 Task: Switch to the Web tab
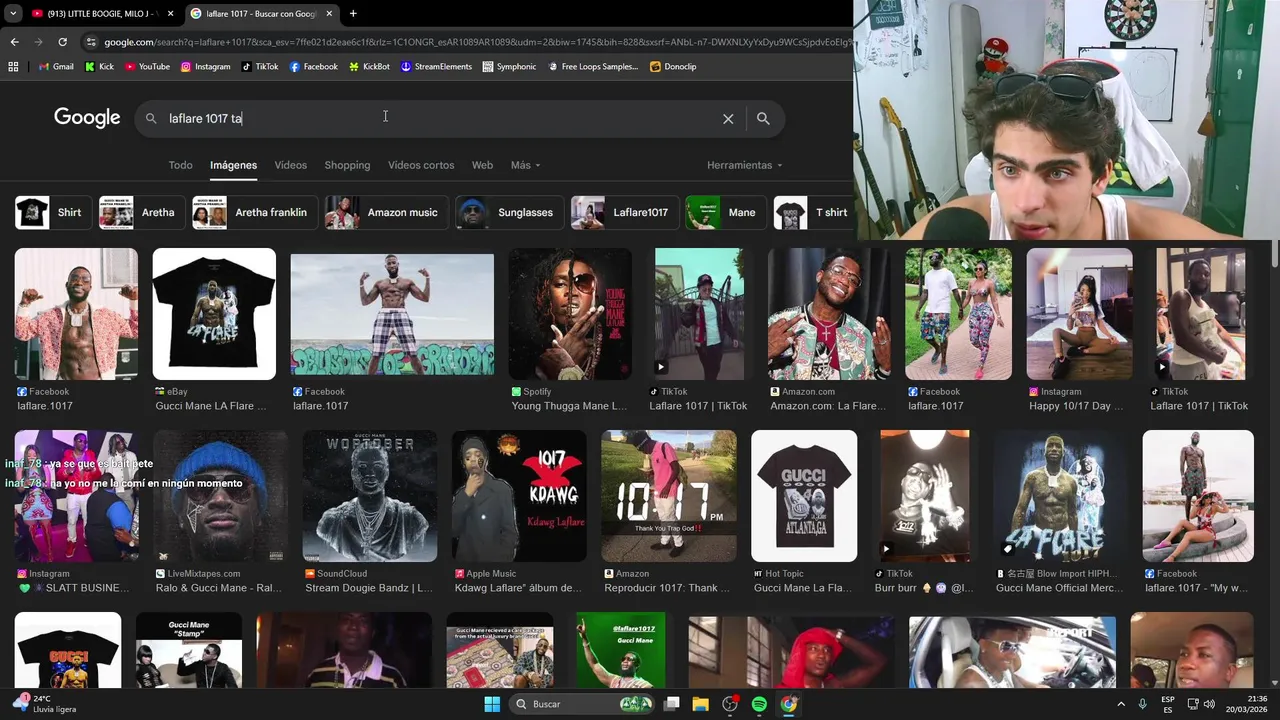482,165
